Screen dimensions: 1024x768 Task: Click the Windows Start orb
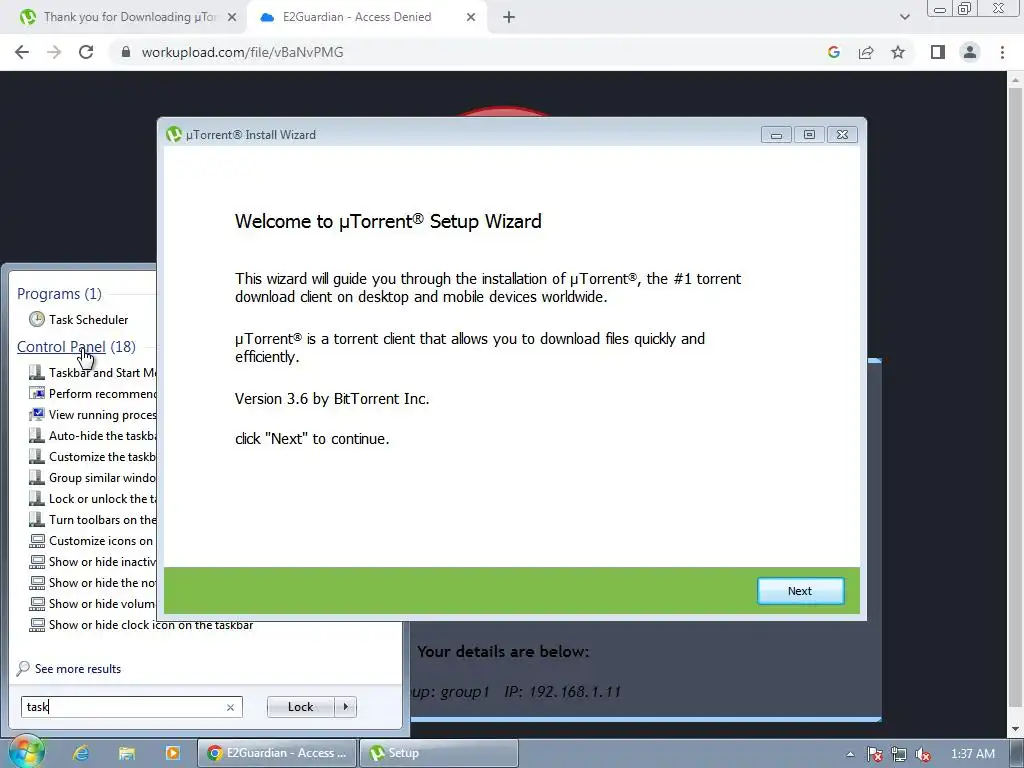tap(26, 751)
